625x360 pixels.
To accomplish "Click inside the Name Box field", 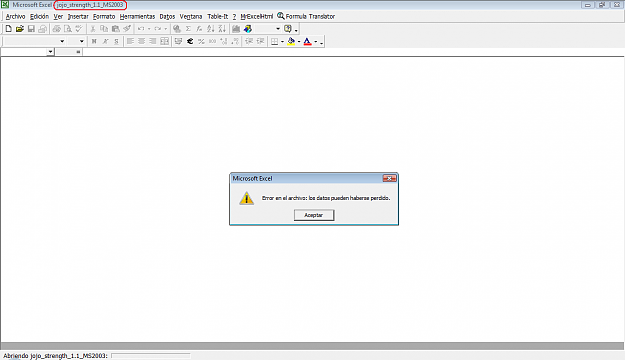I will pyautogui.click(x=24, y=52).
